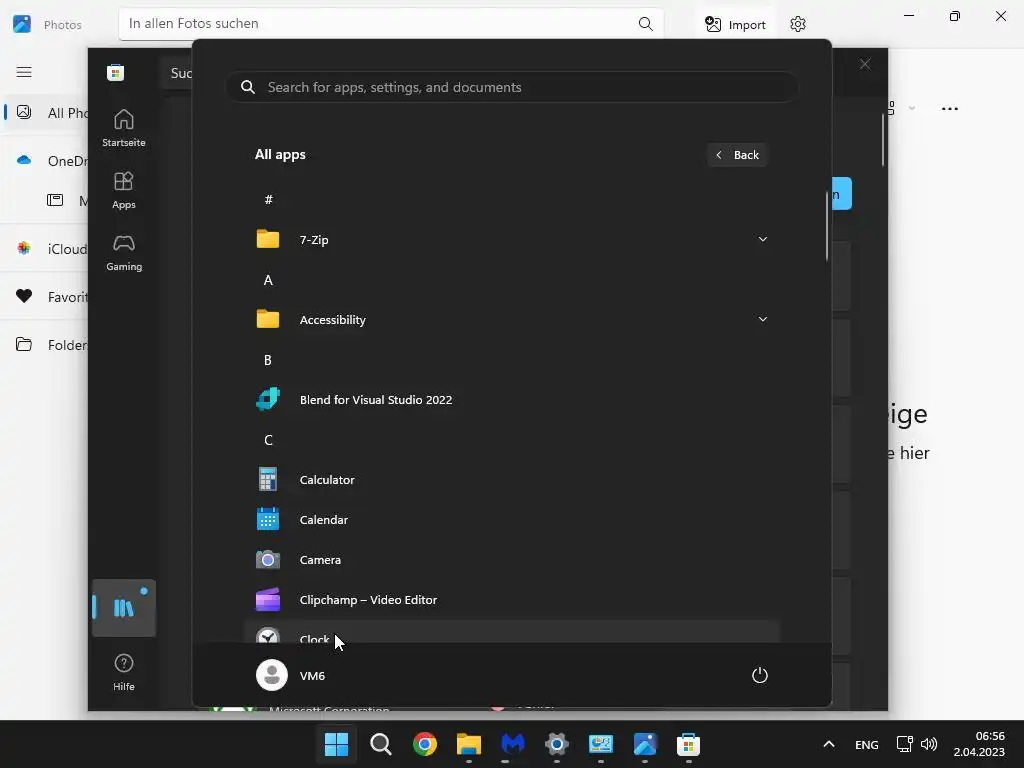The height and width of the screenshot is (768, 1024).
Task: Select Favorites in Photos sidebar
Action: [x=47, y=296]
